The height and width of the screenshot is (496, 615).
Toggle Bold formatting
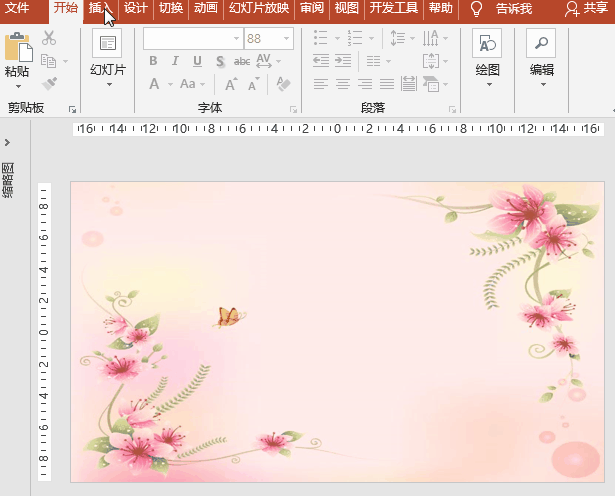153,61
